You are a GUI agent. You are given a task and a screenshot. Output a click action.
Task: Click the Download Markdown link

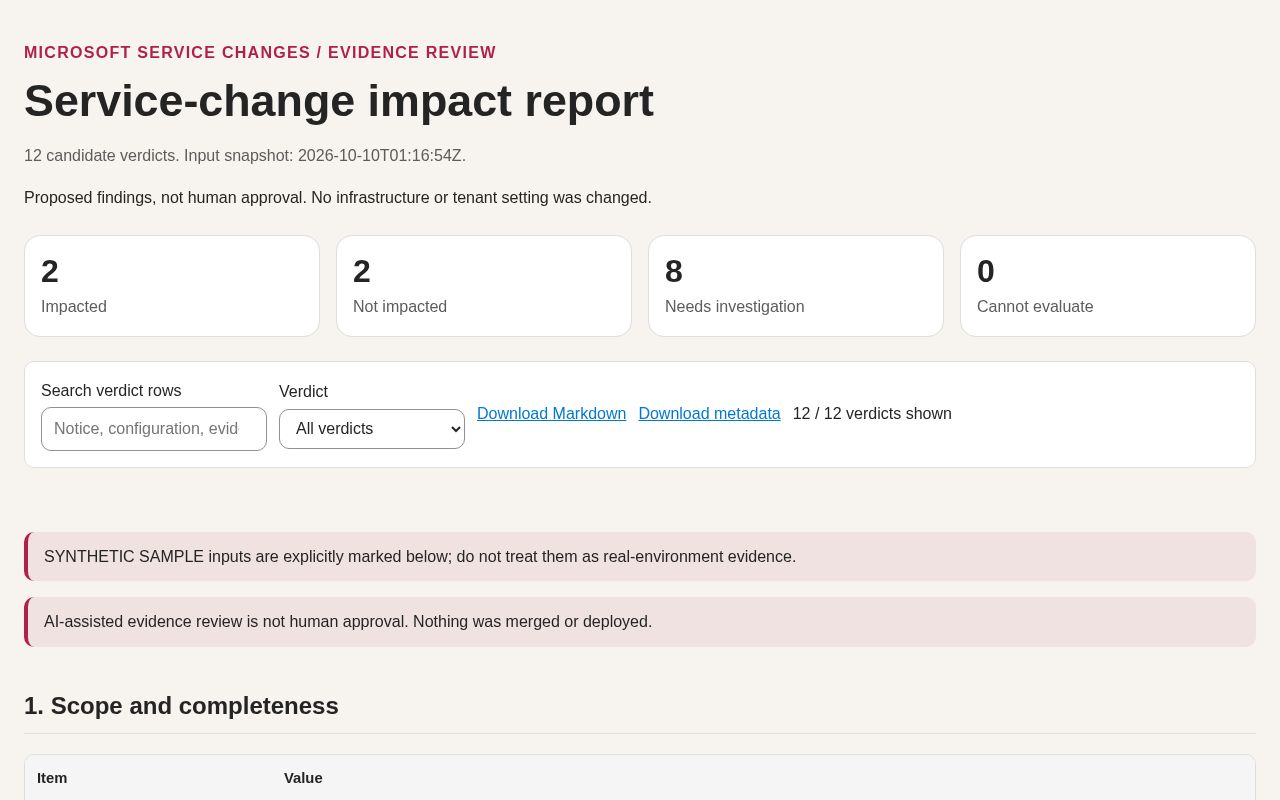click(551, 414)
